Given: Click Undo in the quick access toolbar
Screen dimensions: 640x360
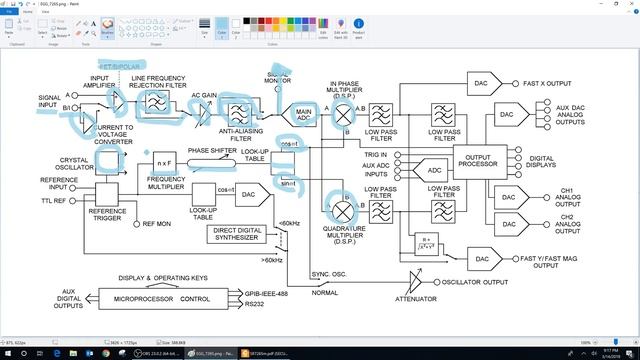Looking at the screenshot, I should (x=20, y=4).
